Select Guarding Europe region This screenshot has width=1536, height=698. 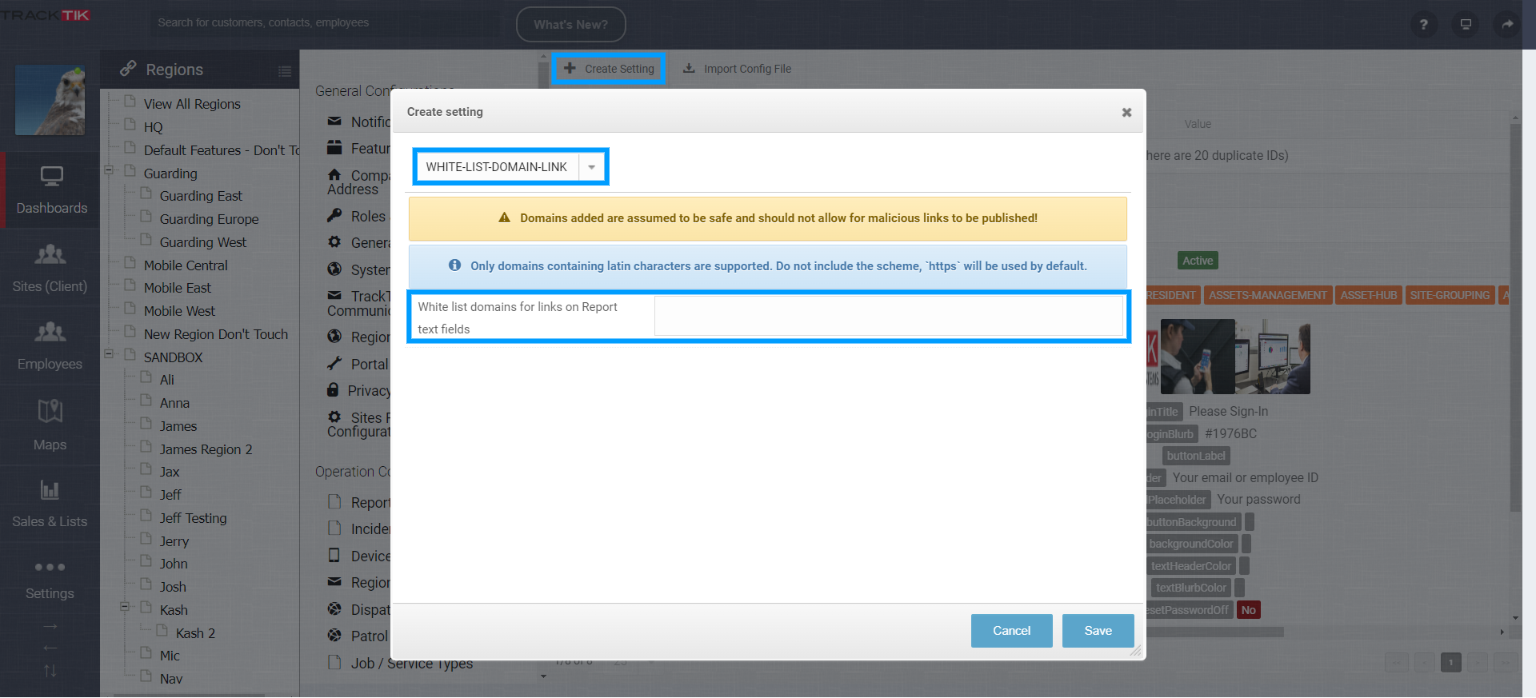click(209, 219)
